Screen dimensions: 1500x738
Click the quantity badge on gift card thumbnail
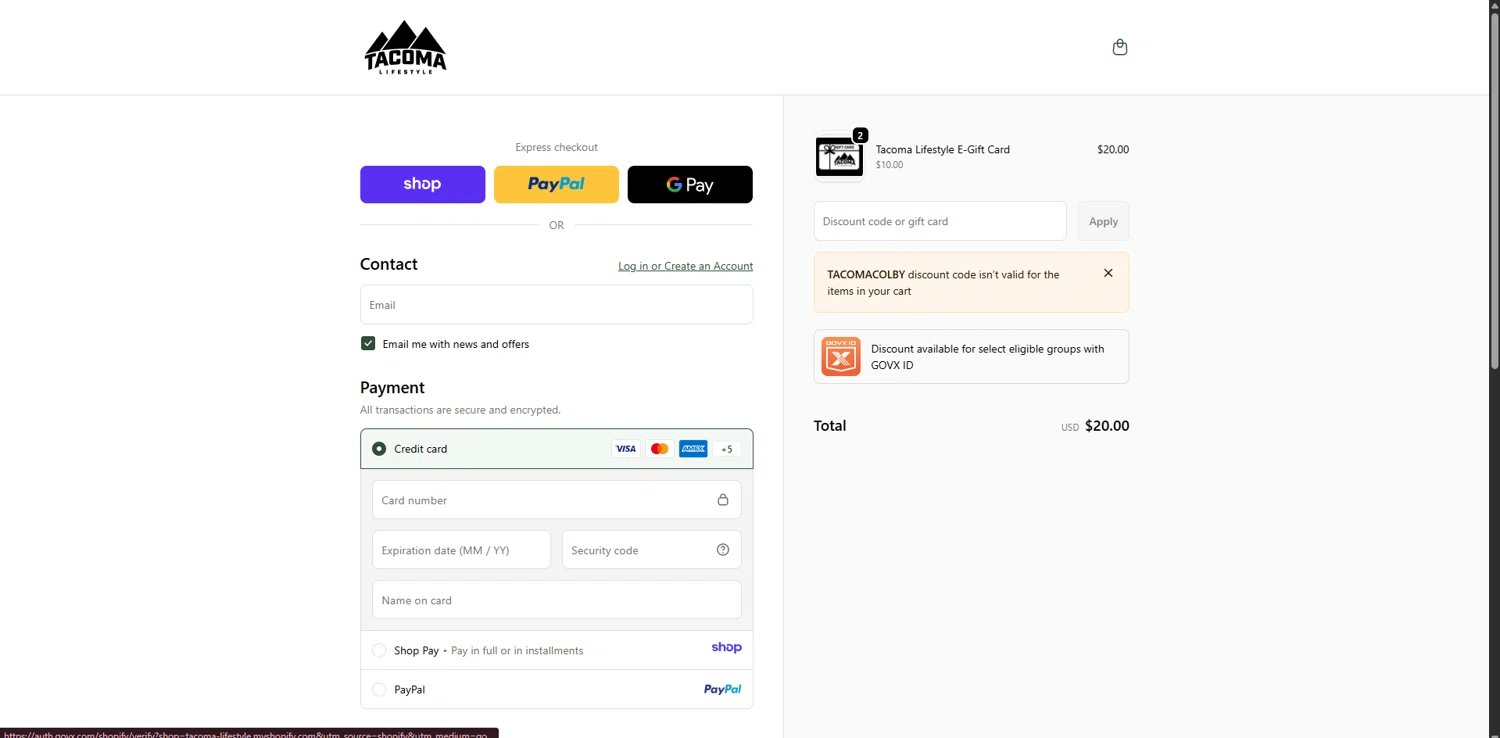860,135
